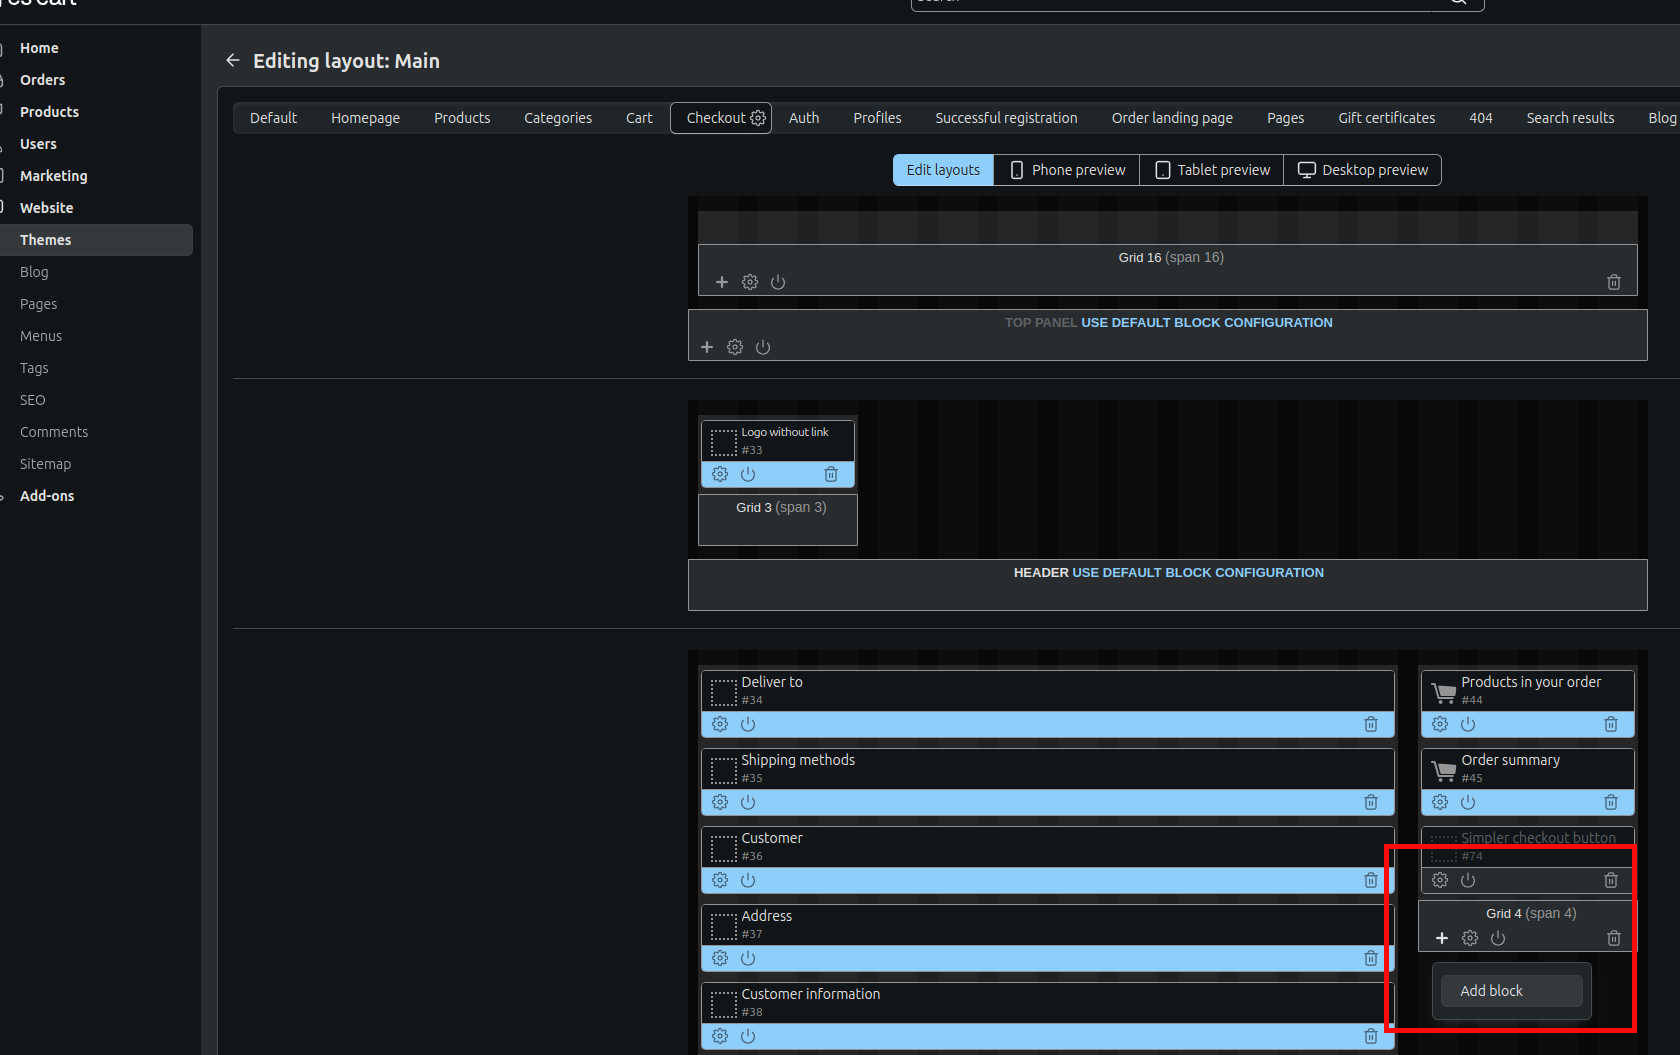Open settings for Deliver to block
The width and height of the screenshot is (1680, 1055).
[720, 724]
